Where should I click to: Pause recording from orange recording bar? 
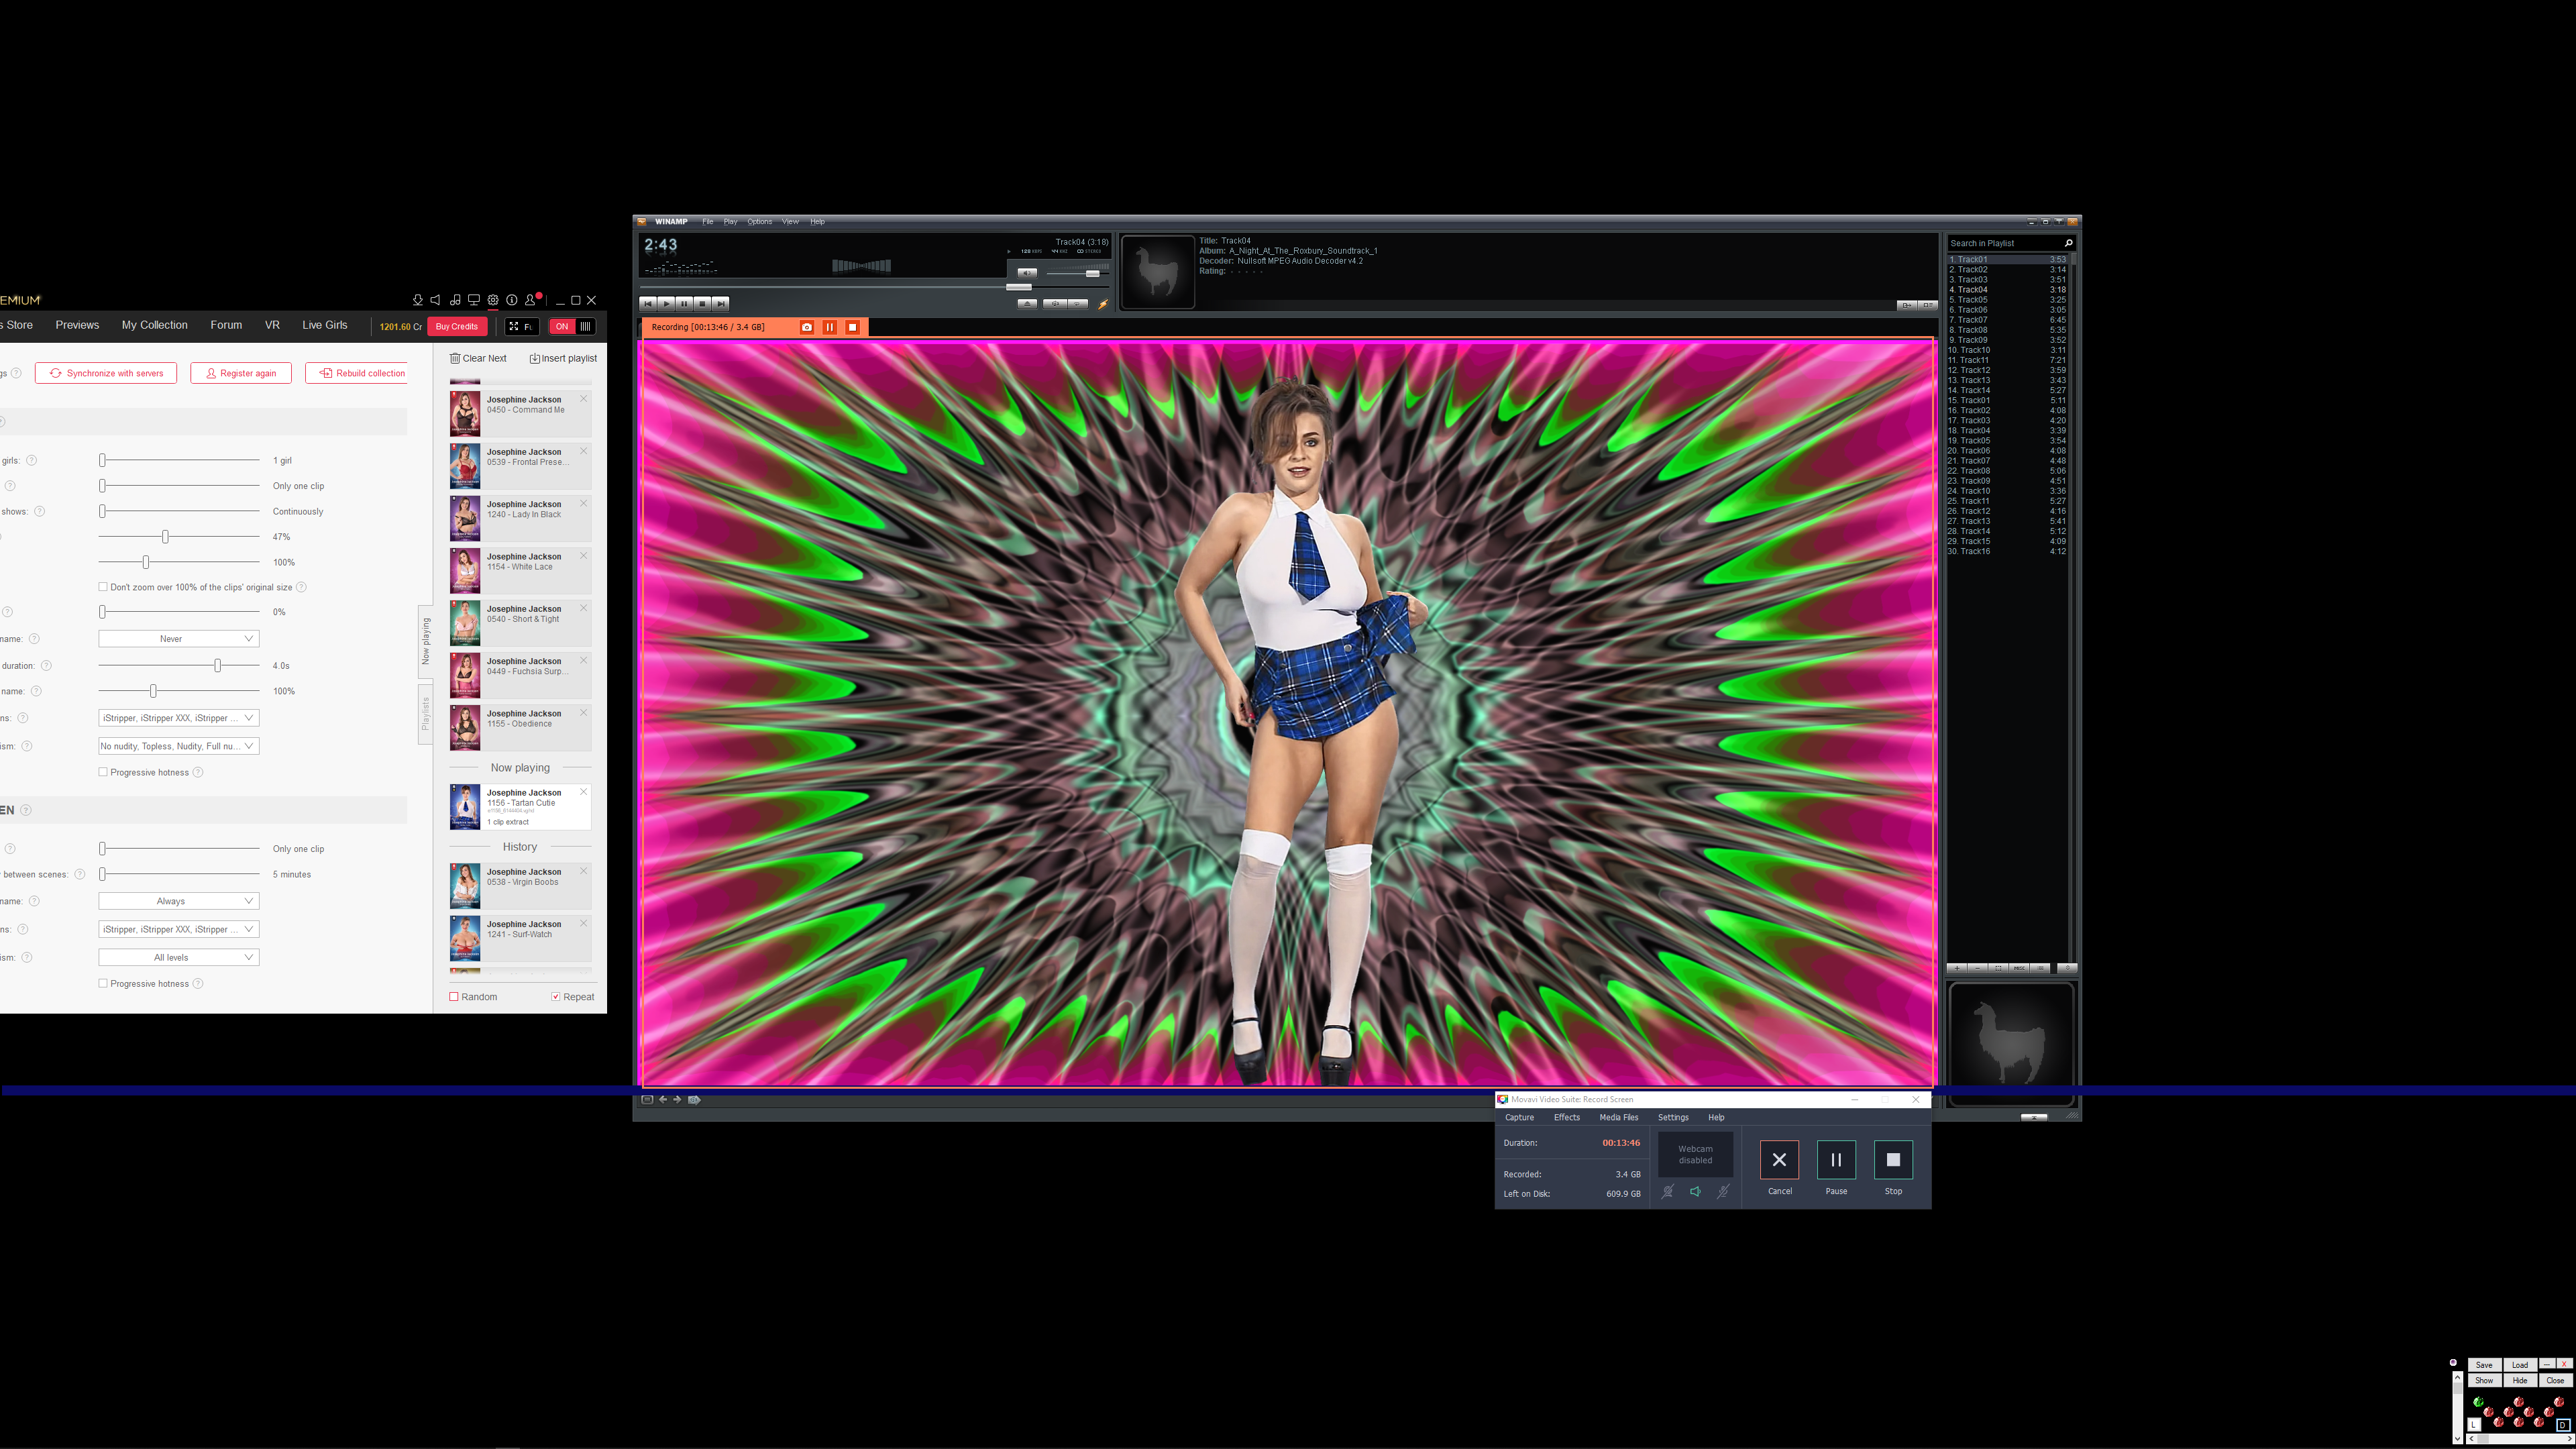829,327
